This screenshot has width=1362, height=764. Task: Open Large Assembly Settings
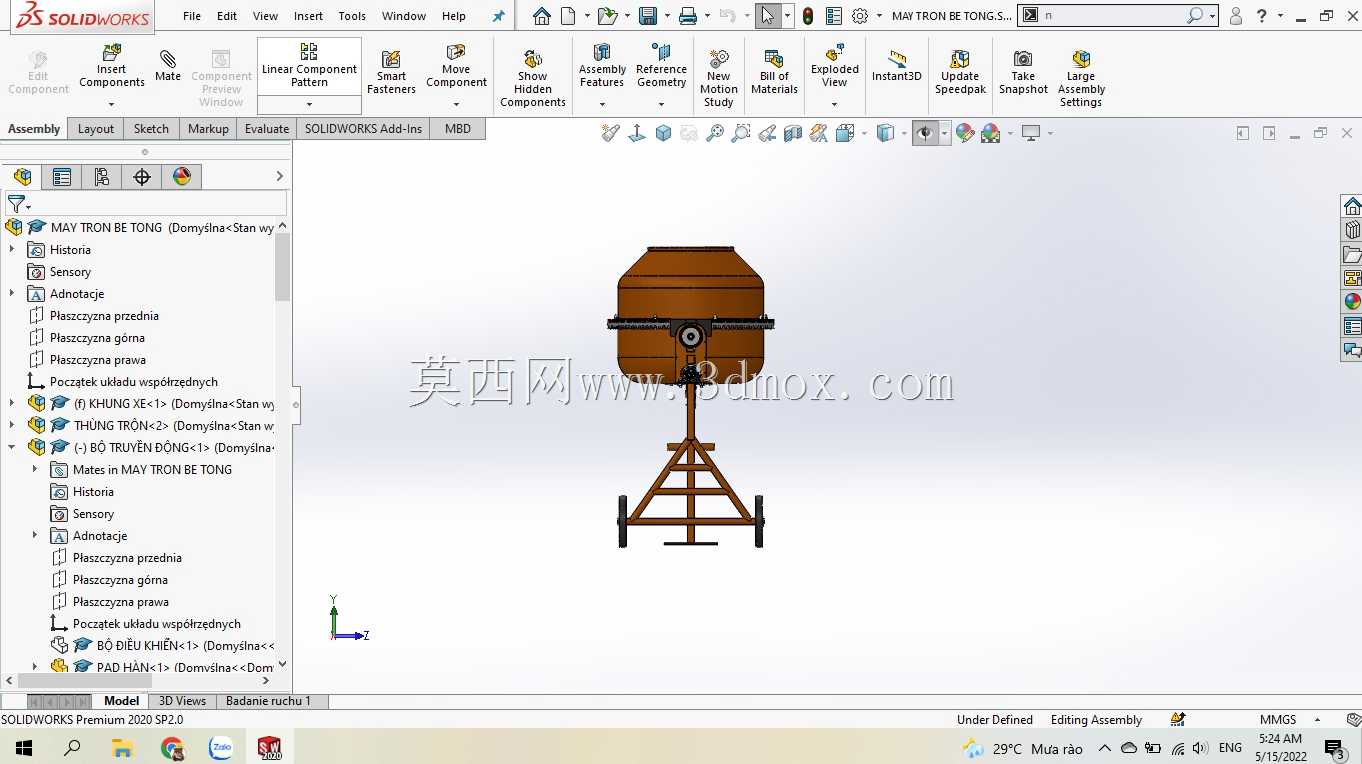[1081, 79]
